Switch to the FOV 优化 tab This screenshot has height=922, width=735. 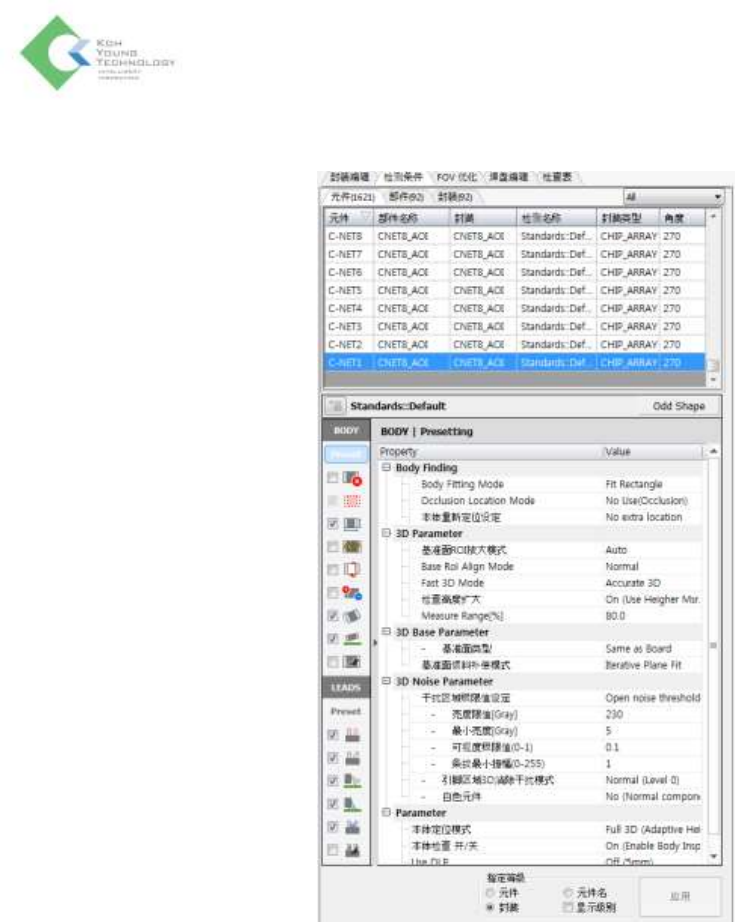pyautogui.click(x=456, y=177)
